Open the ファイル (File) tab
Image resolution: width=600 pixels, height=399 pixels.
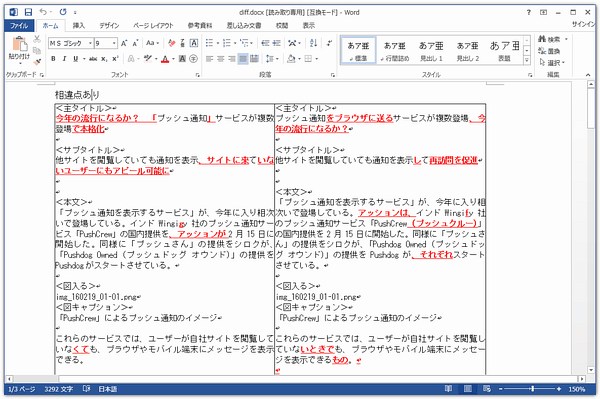coord(19,26)
